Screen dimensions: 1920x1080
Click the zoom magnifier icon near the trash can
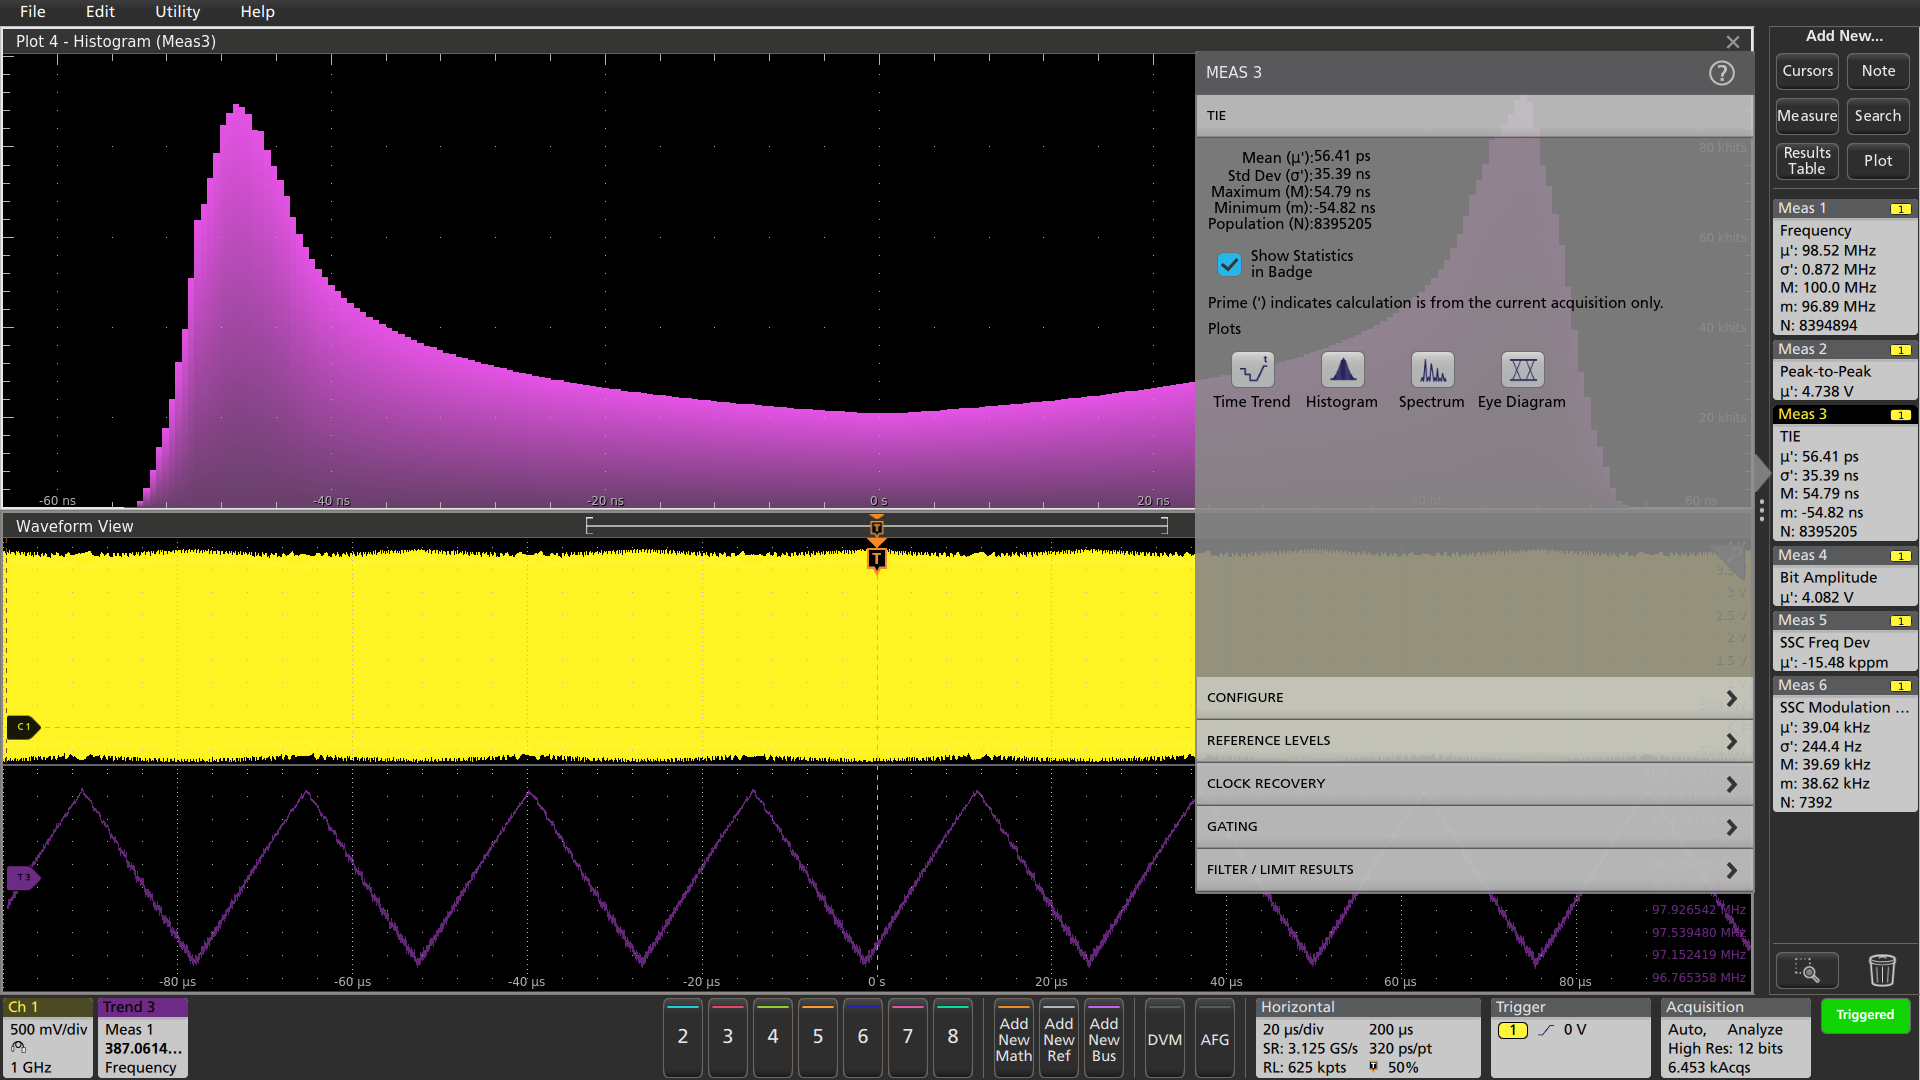(1807, 969)
